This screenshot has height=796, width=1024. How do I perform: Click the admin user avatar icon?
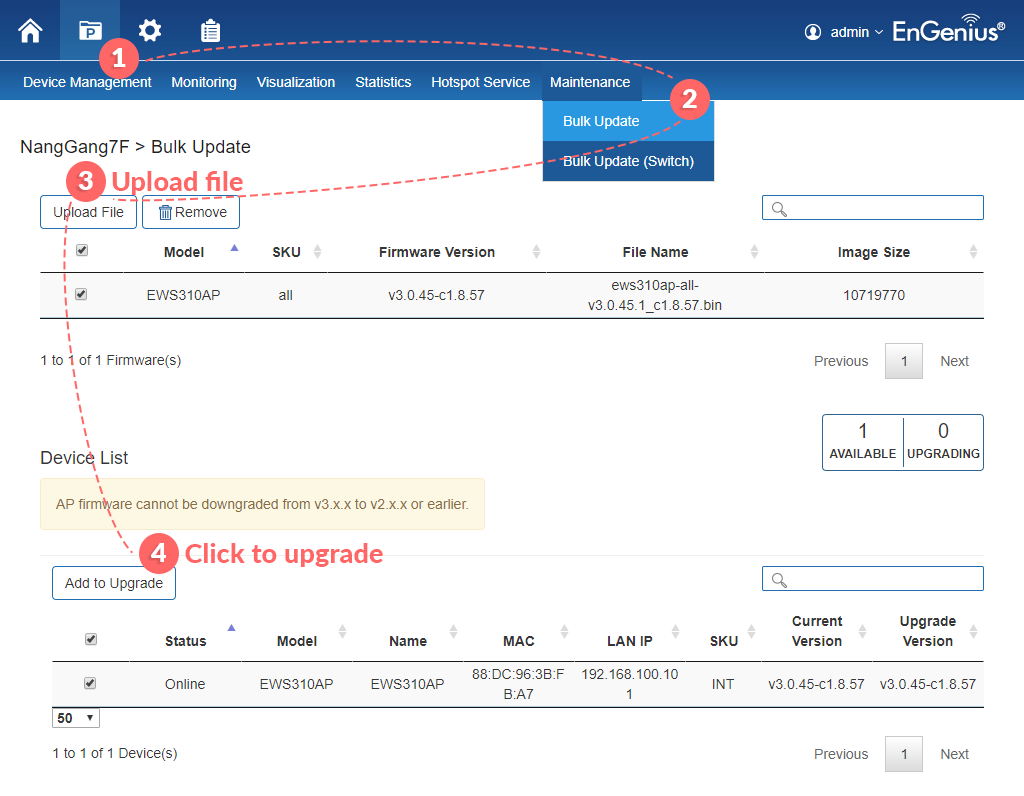[x=812, y=32]
